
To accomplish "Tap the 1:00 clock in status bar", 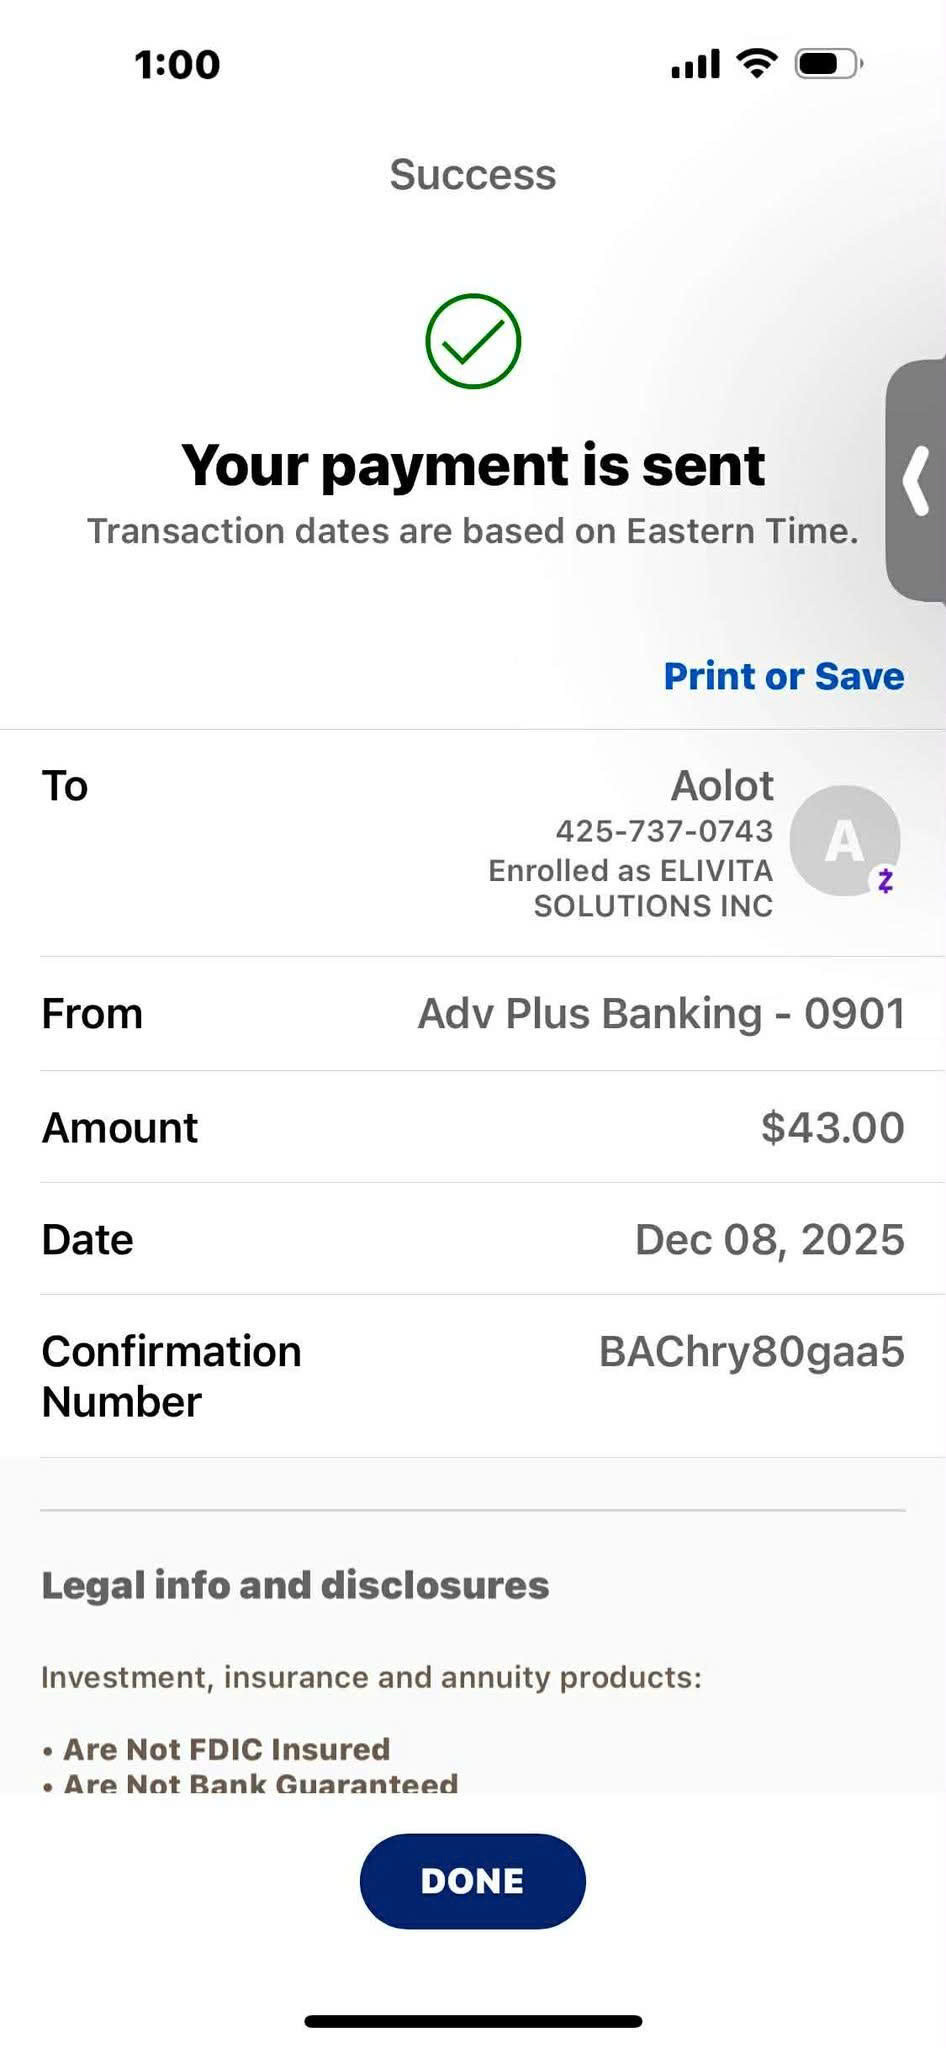I will coord(177,65).
